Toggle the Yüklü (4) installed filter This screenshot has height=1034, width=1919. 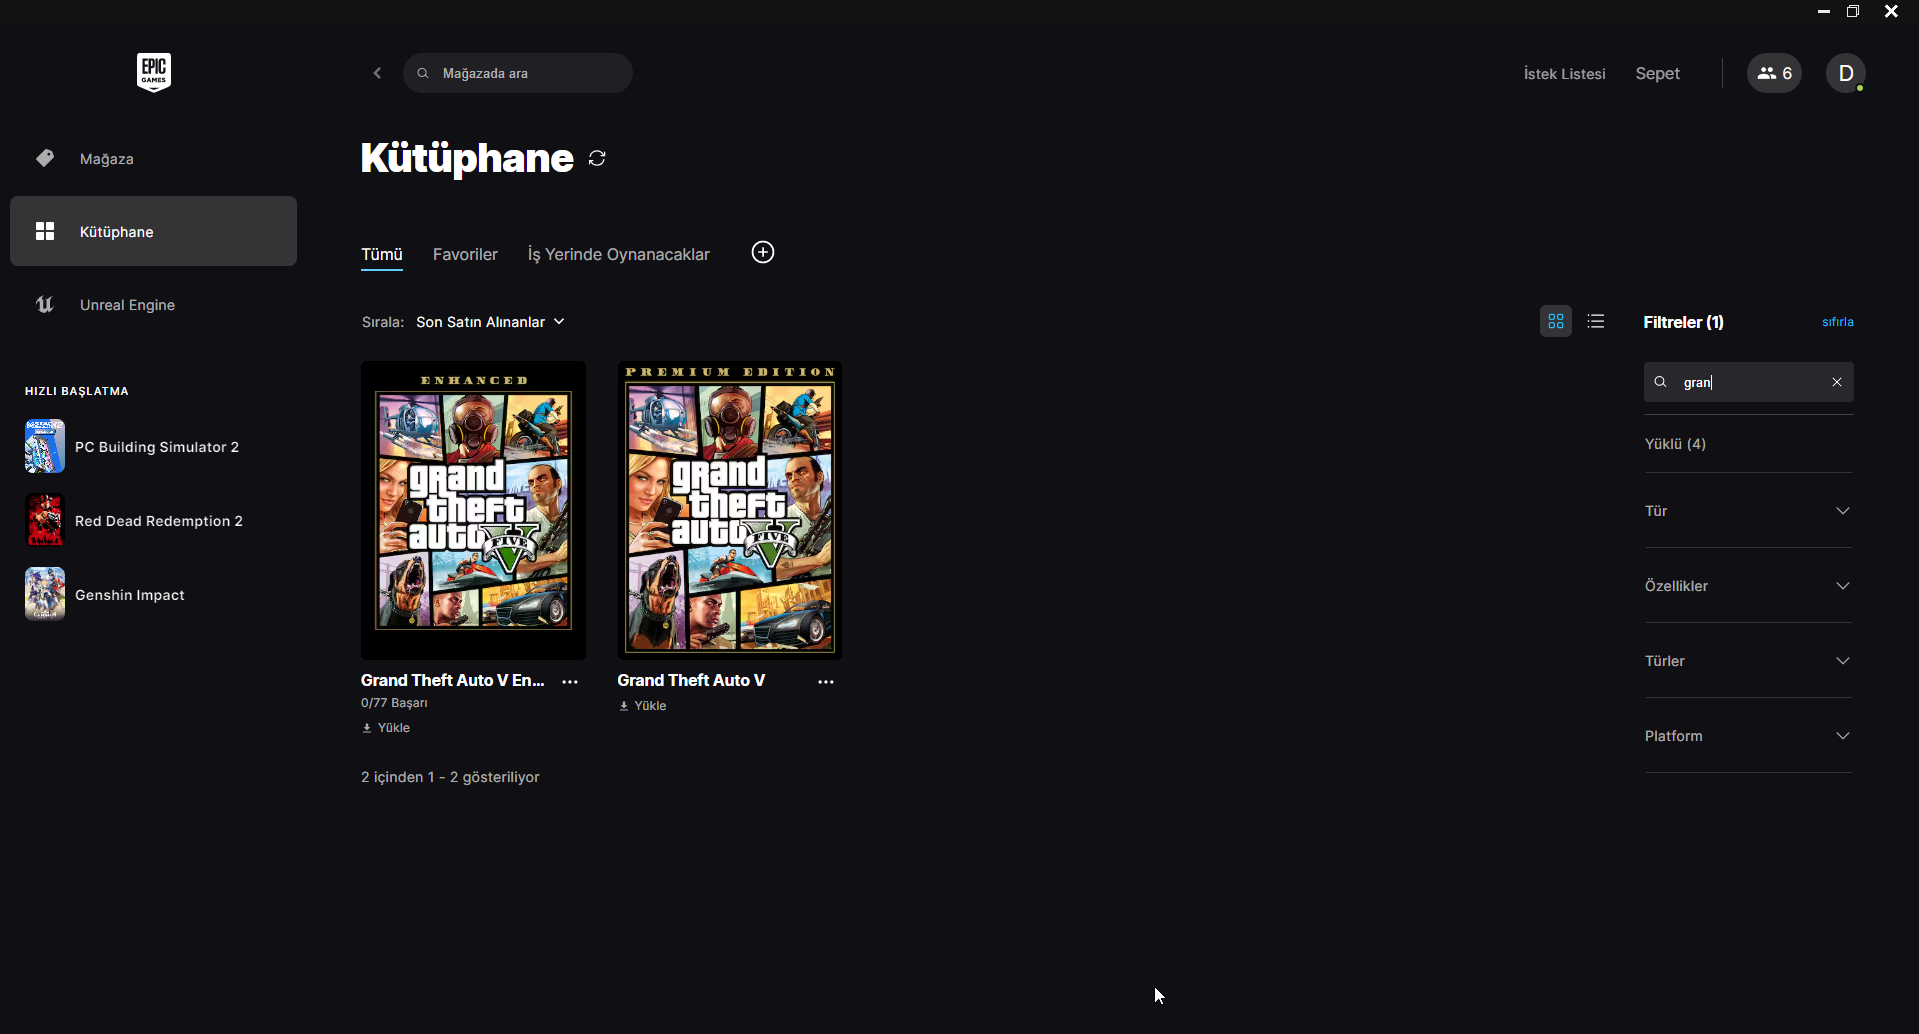pyautogui.click(x=1676, y=444)
